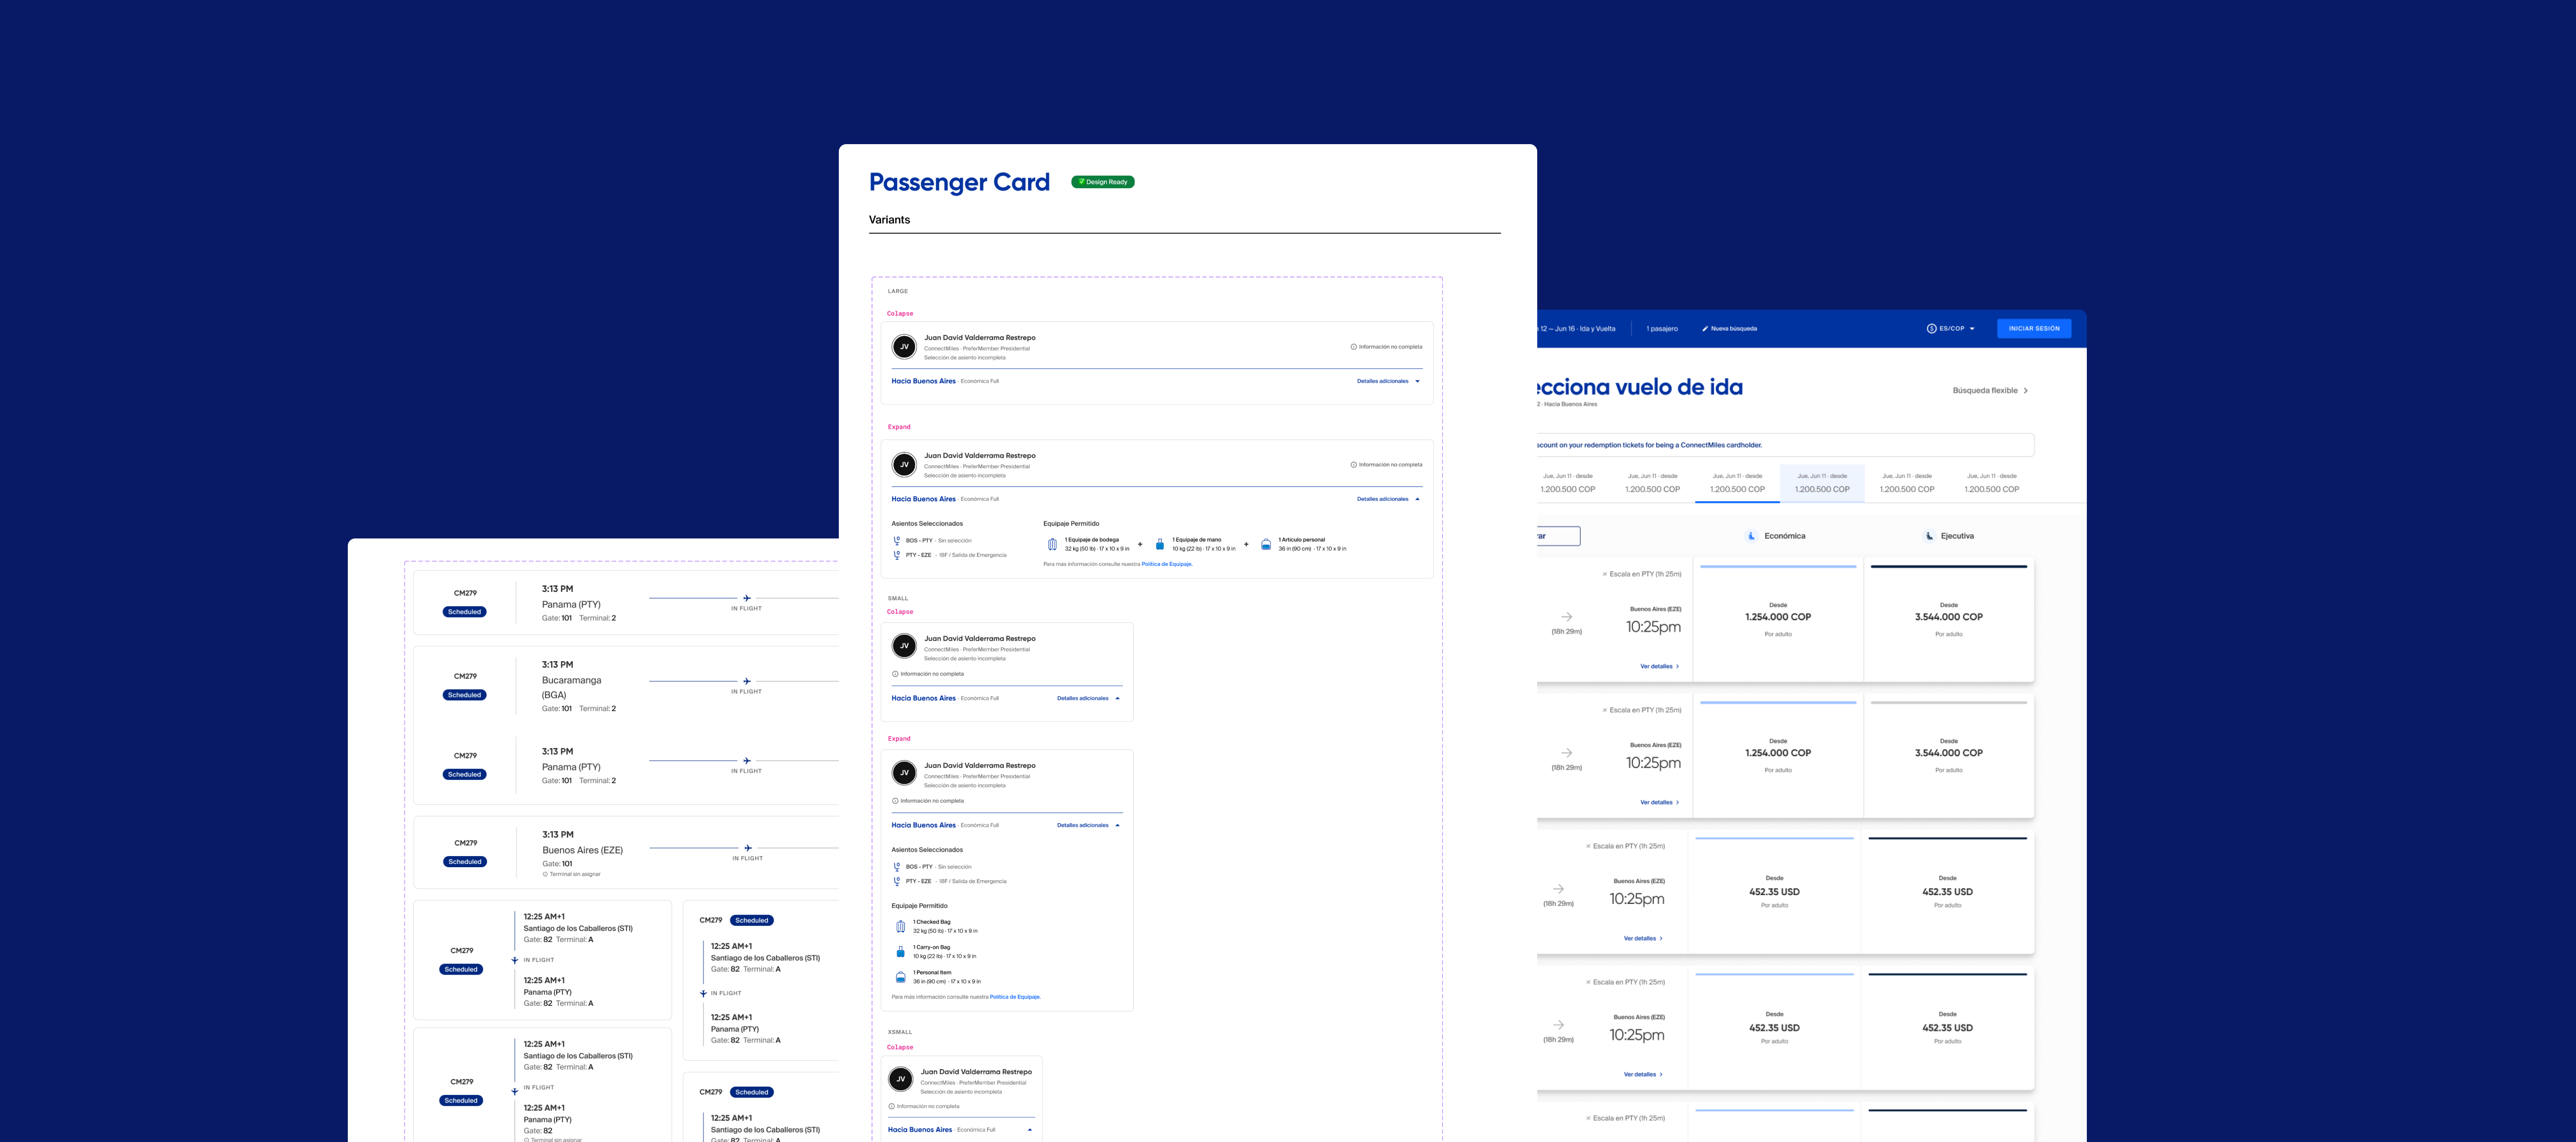Viewport: 2576px width, 1142px height.
Task: Click the XSMALL section label
Action: point(900,1032)
